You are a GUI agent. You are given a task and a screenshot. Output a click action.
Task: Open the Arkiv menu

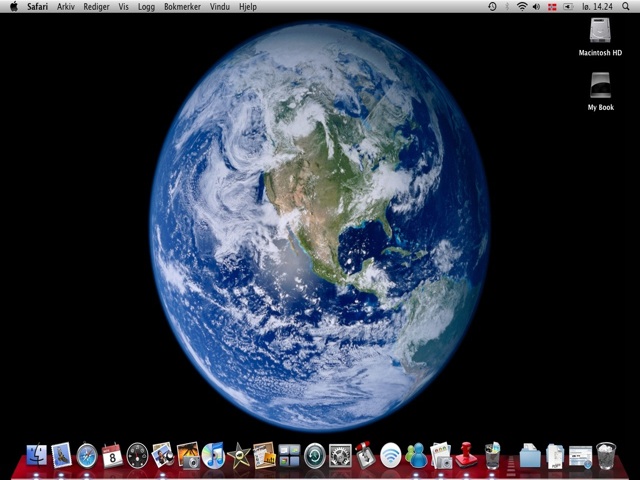[66, 6]
